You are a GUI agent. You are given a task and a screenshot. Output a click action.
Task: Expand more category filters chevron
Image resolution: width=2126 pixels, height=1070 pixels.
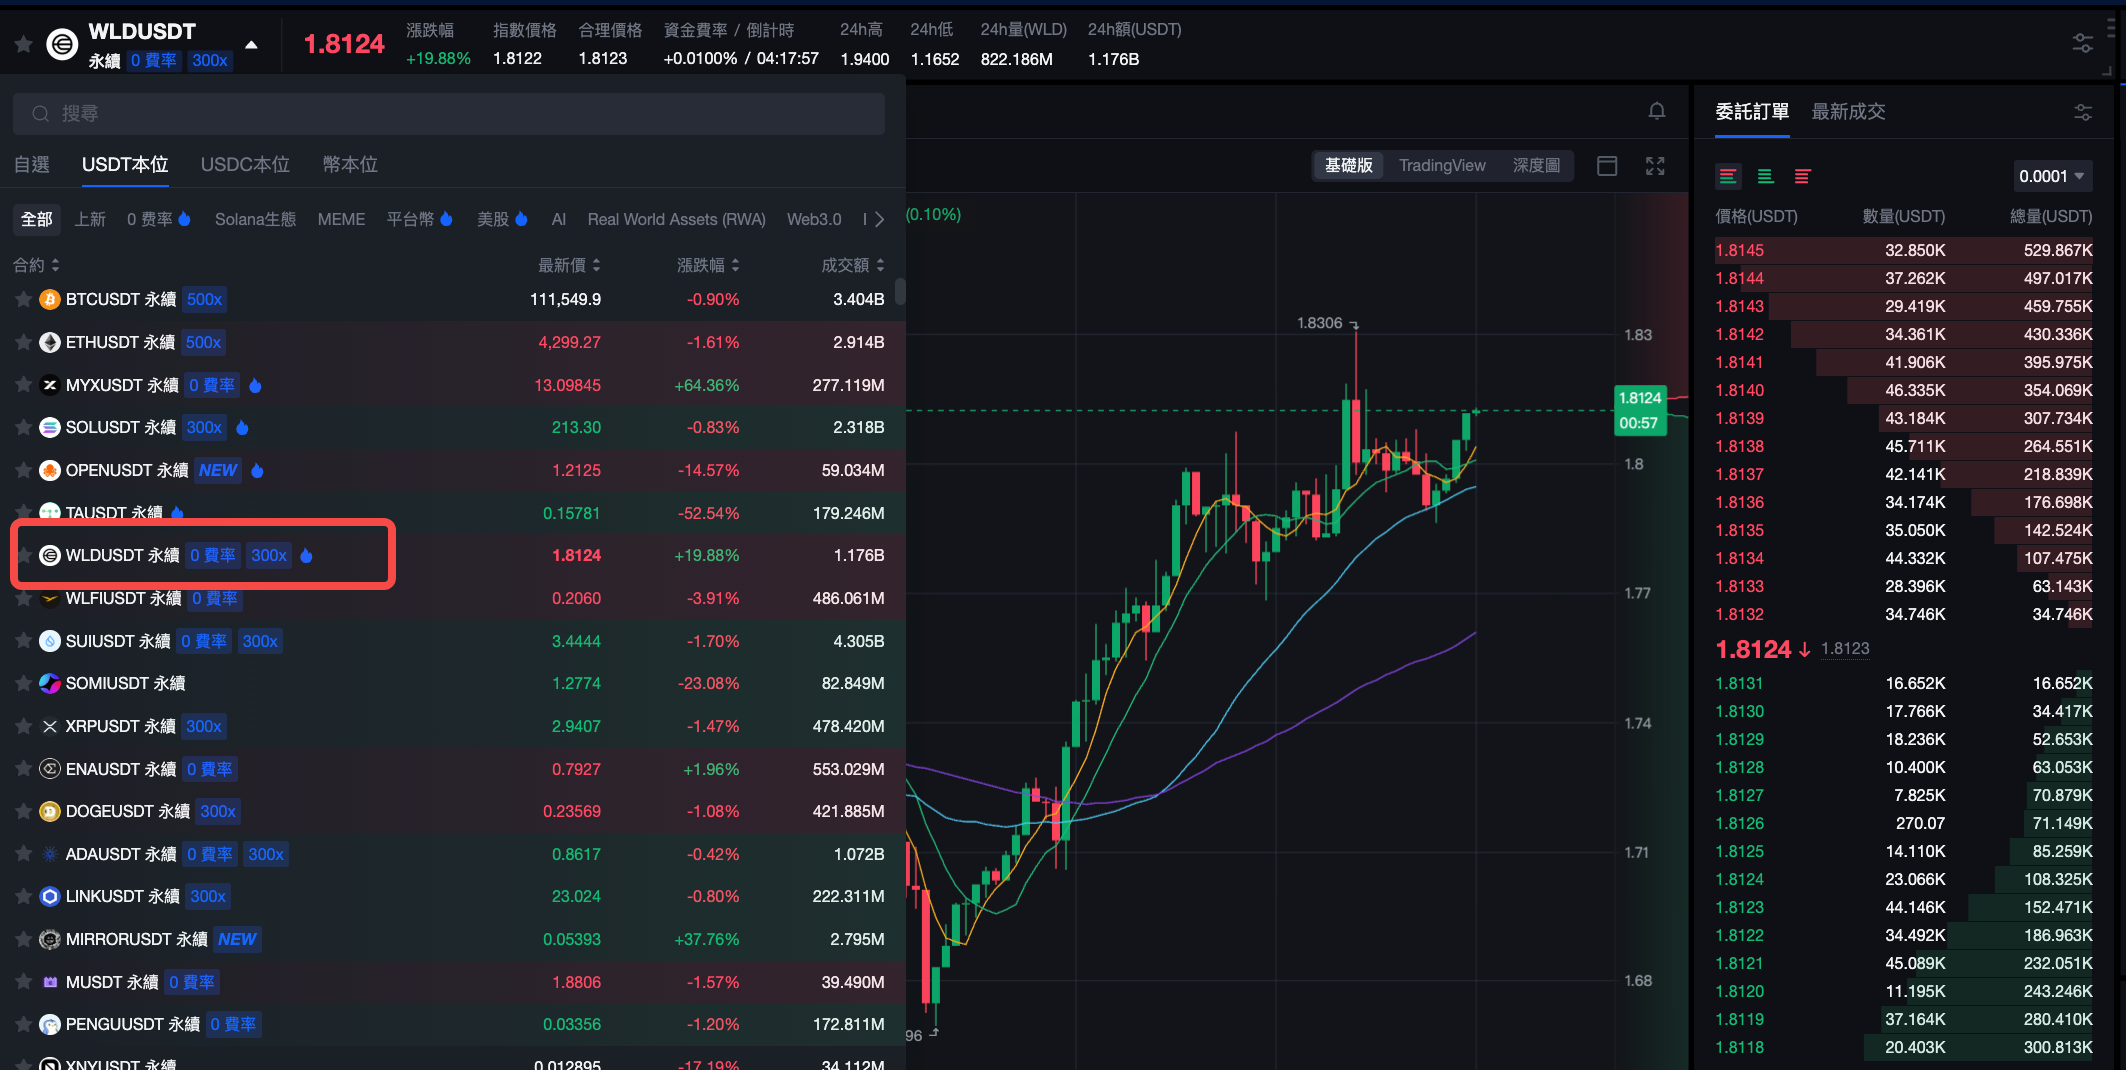point(879,219)
